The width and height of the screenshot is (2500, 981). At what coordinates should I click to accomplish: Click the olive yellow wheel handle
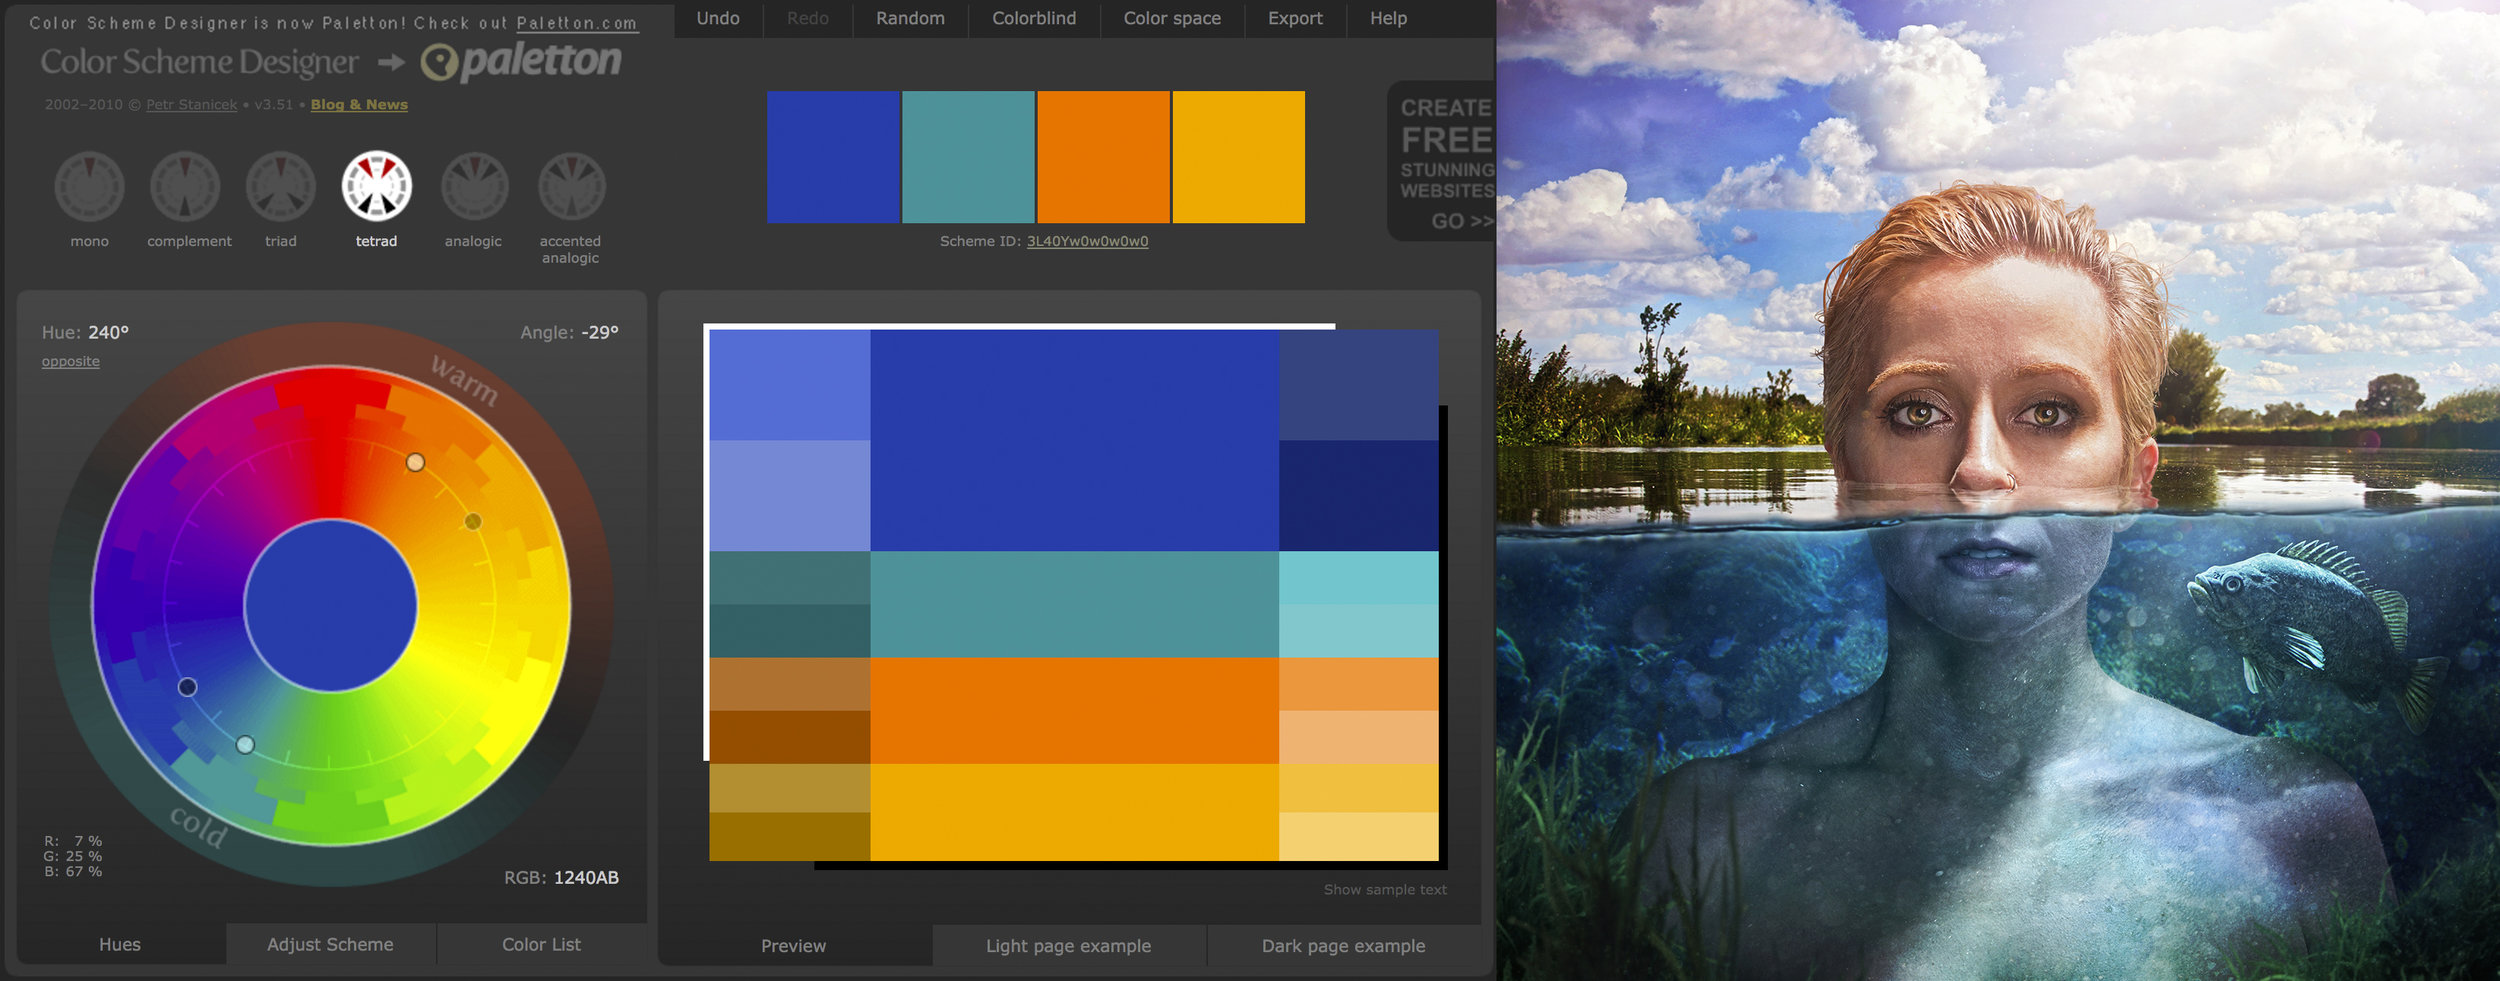tap(473, 521)
